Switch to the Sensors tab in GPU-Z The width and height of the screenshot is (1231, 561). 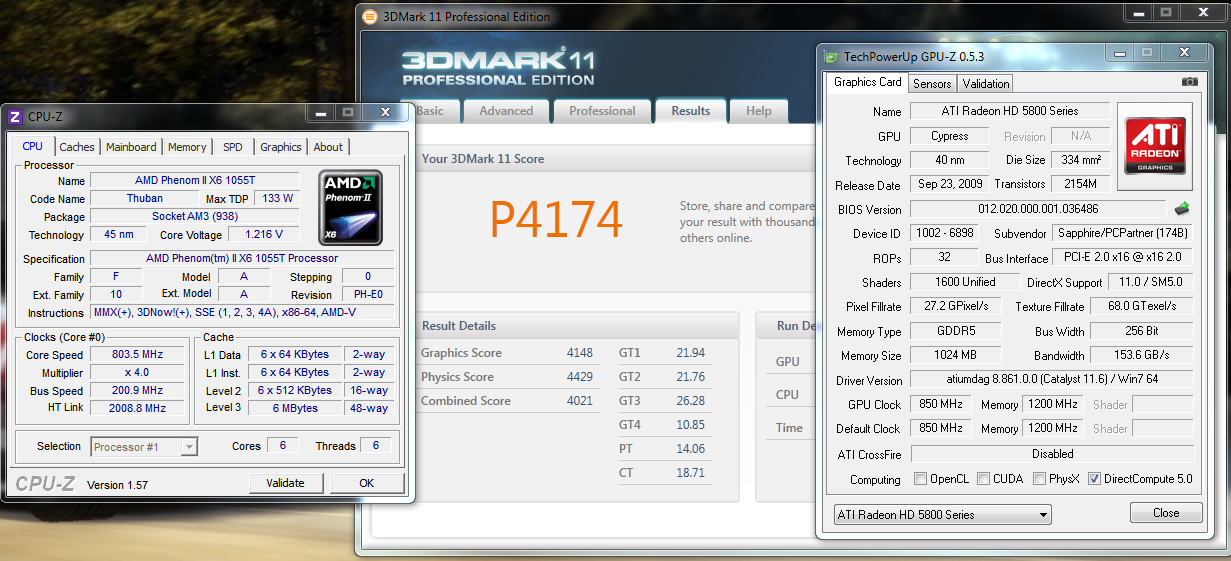[932, 84]
